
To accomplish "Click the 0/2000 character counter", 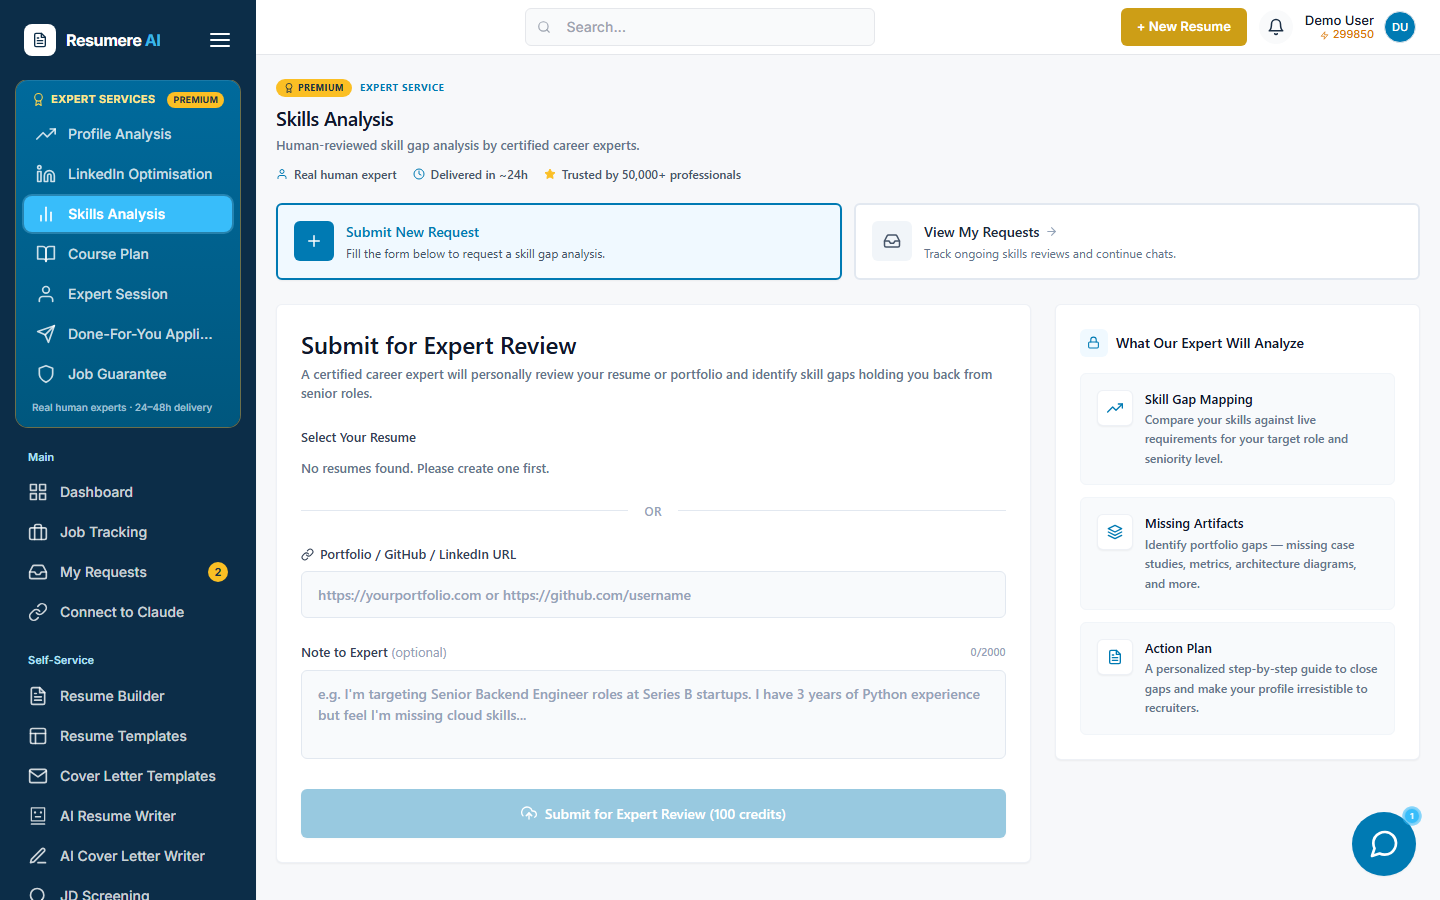I will click(x=988, y=652).
